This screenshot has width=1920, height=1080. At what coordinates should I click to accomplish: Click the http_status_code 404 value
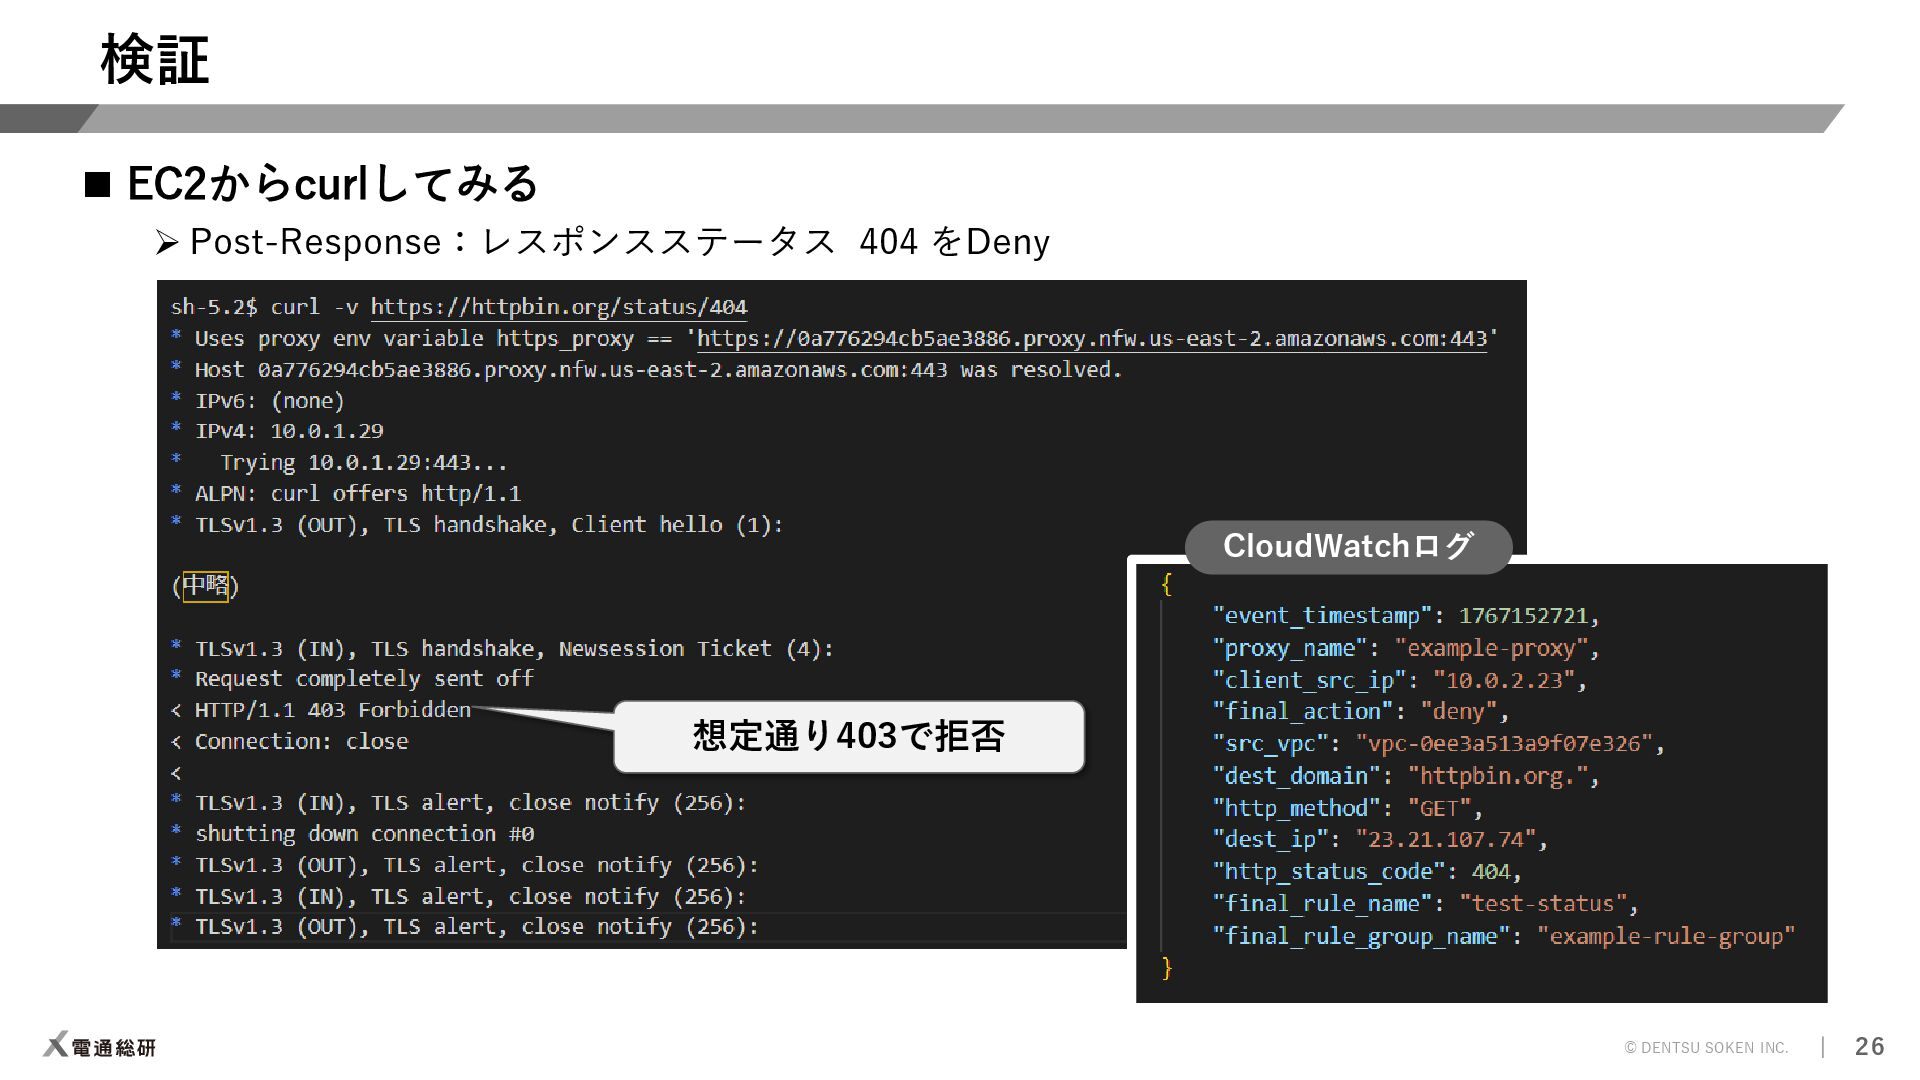point(1490,872)
